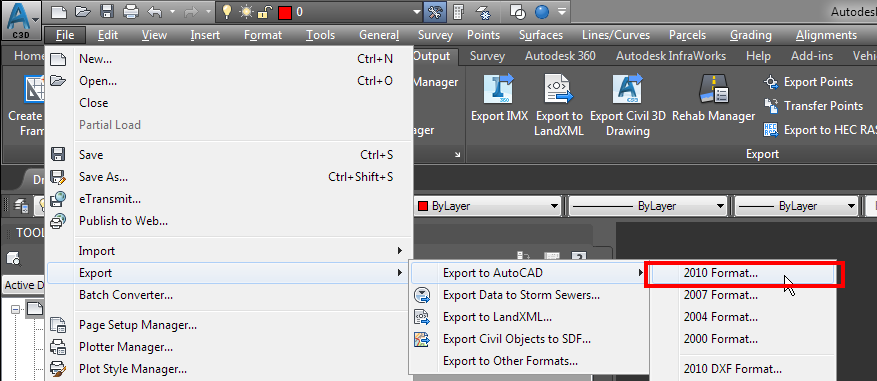
Task: Click the Plot printer icon in quick access toolbar
Action: 130,12
